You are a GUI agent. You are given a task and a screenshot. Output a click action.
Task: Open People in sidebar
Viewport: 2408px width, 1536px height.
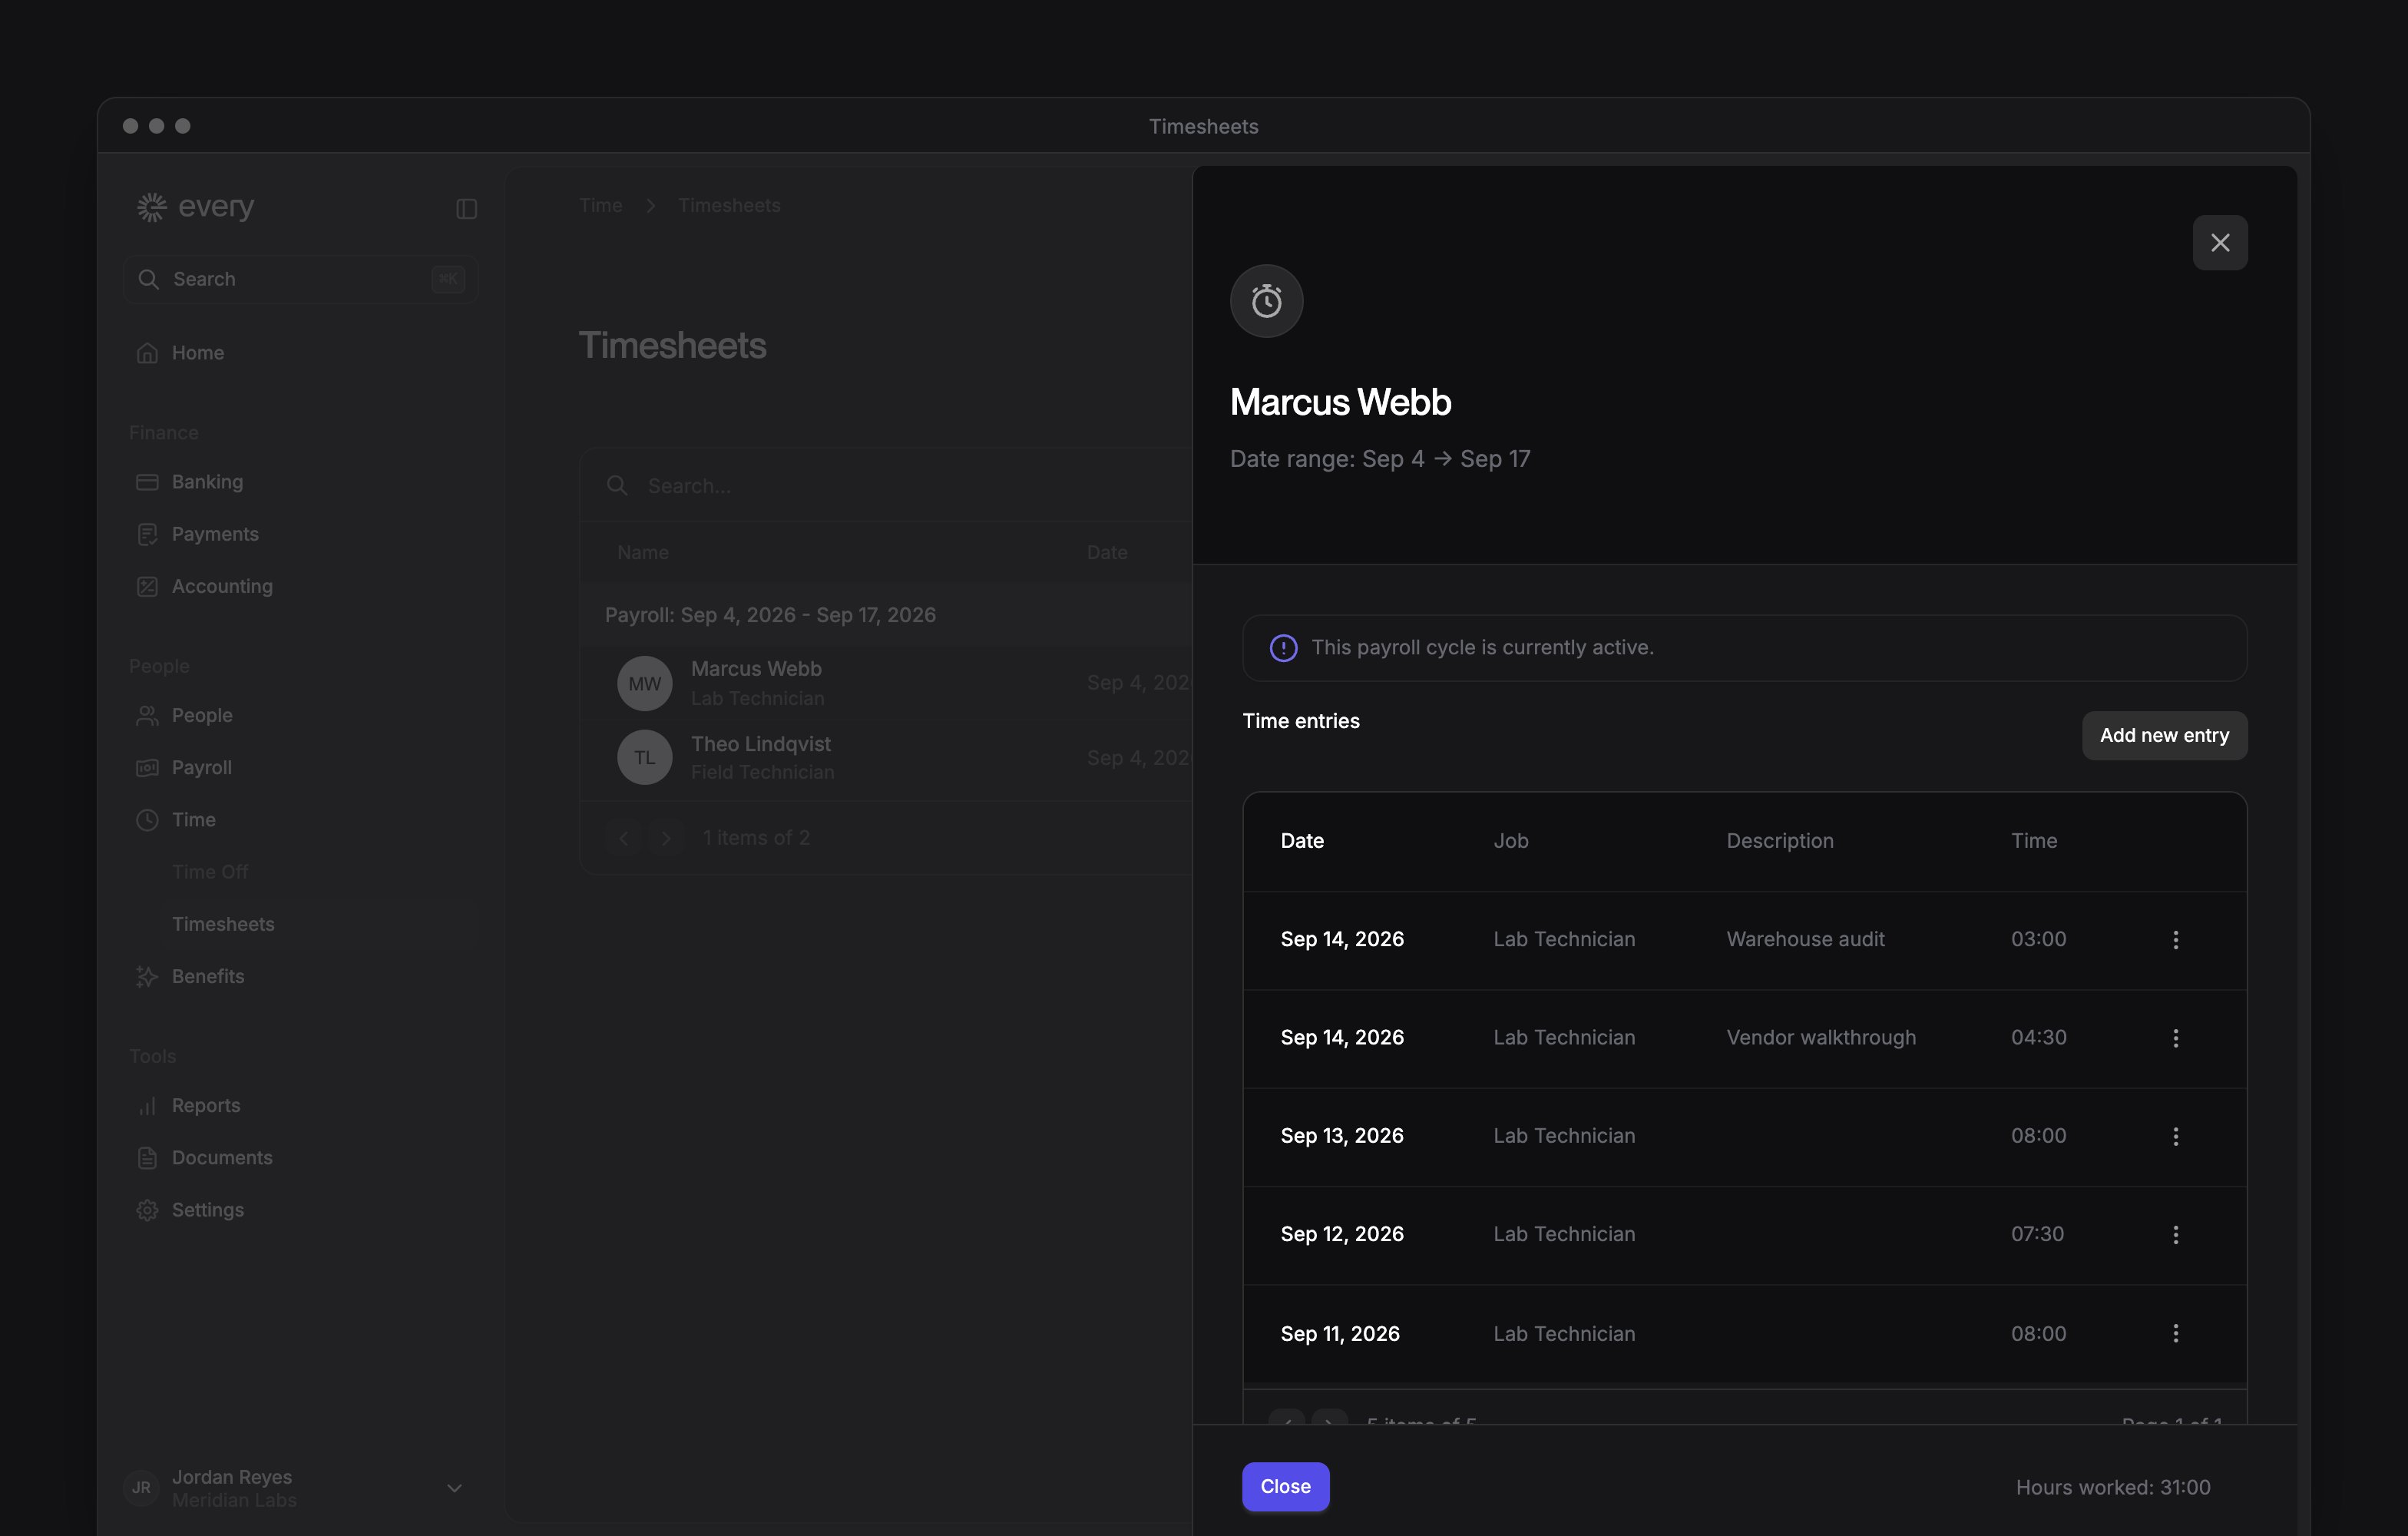pyautogui.click(x=300, y=715)
